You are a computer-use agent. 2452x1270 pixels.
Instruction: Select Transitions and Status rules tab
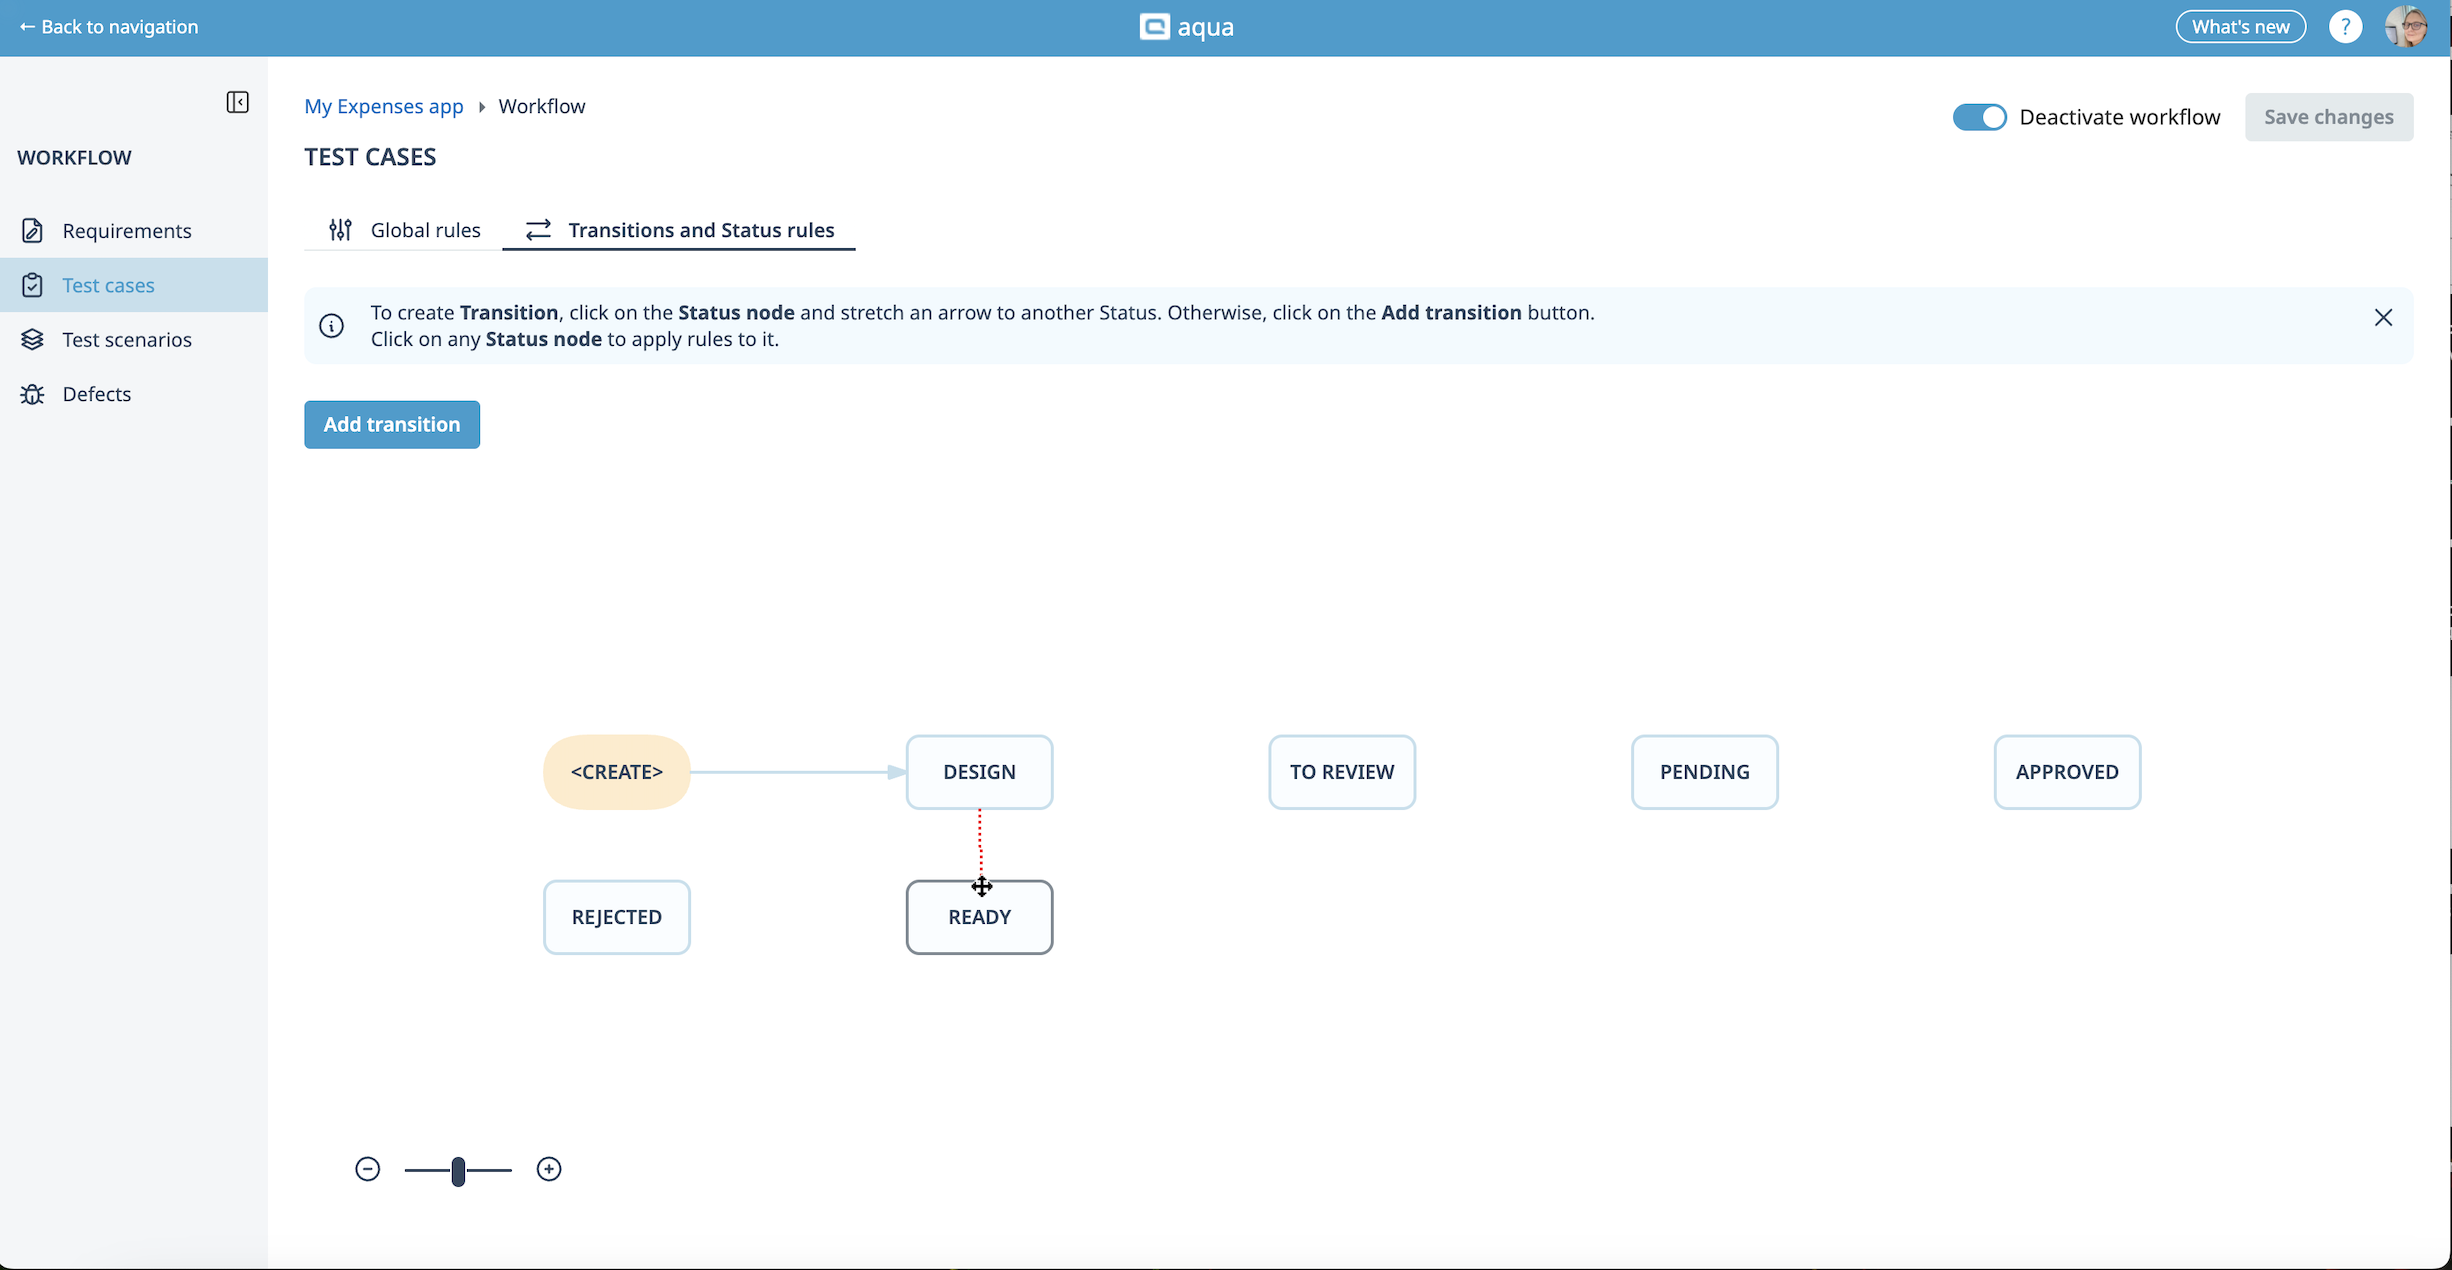click(x=680, y=230)
